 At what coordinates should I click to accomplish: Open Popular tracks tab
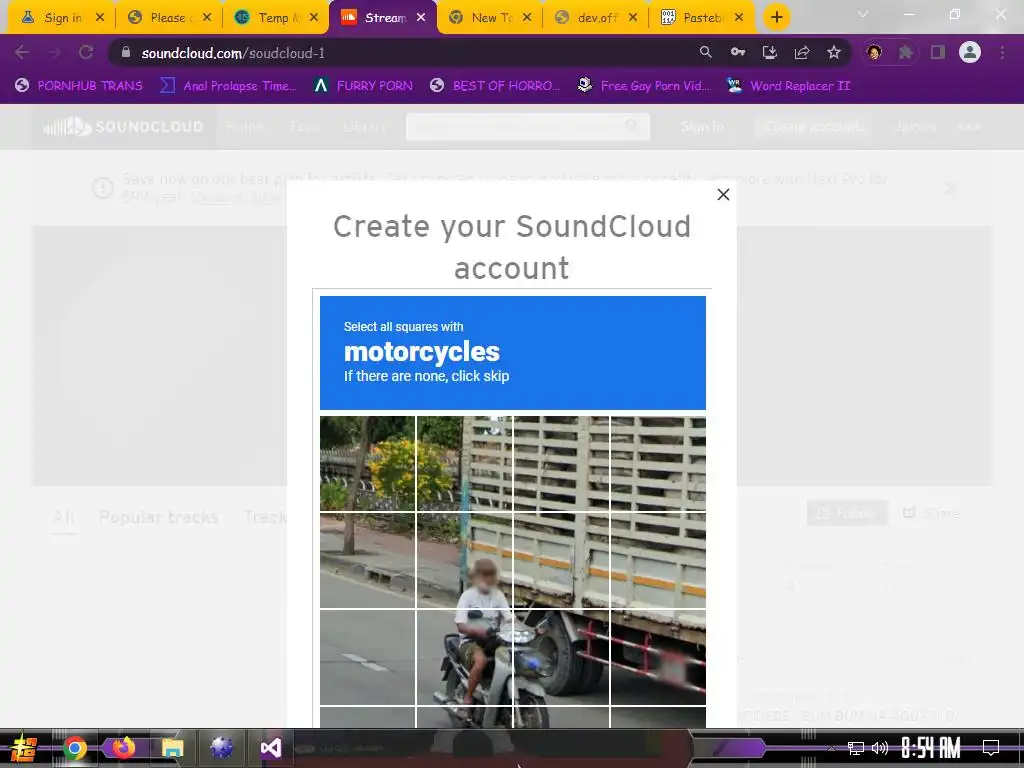[159, 517]
